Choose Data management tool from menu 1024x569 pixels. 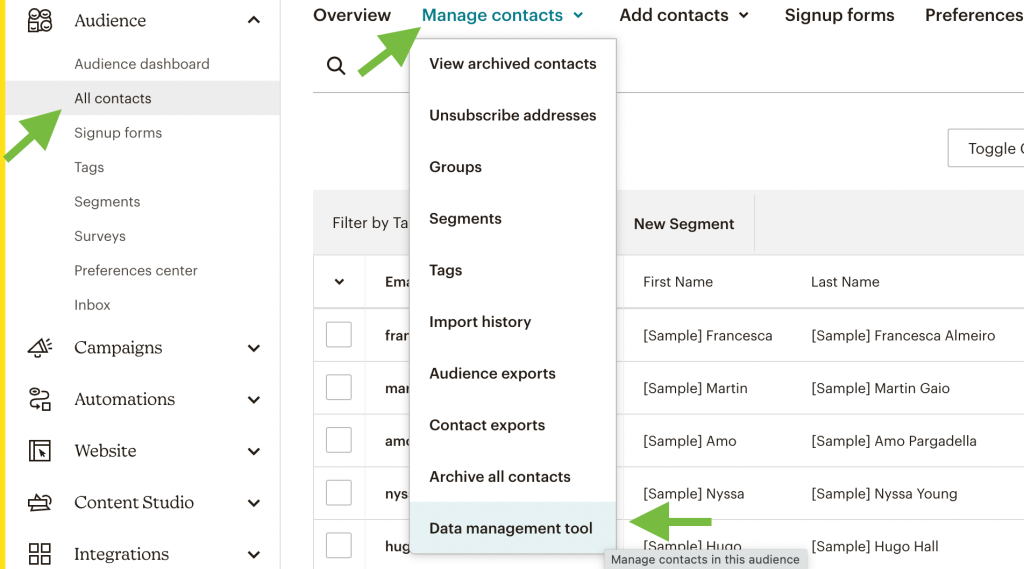[x=511, y=528]
